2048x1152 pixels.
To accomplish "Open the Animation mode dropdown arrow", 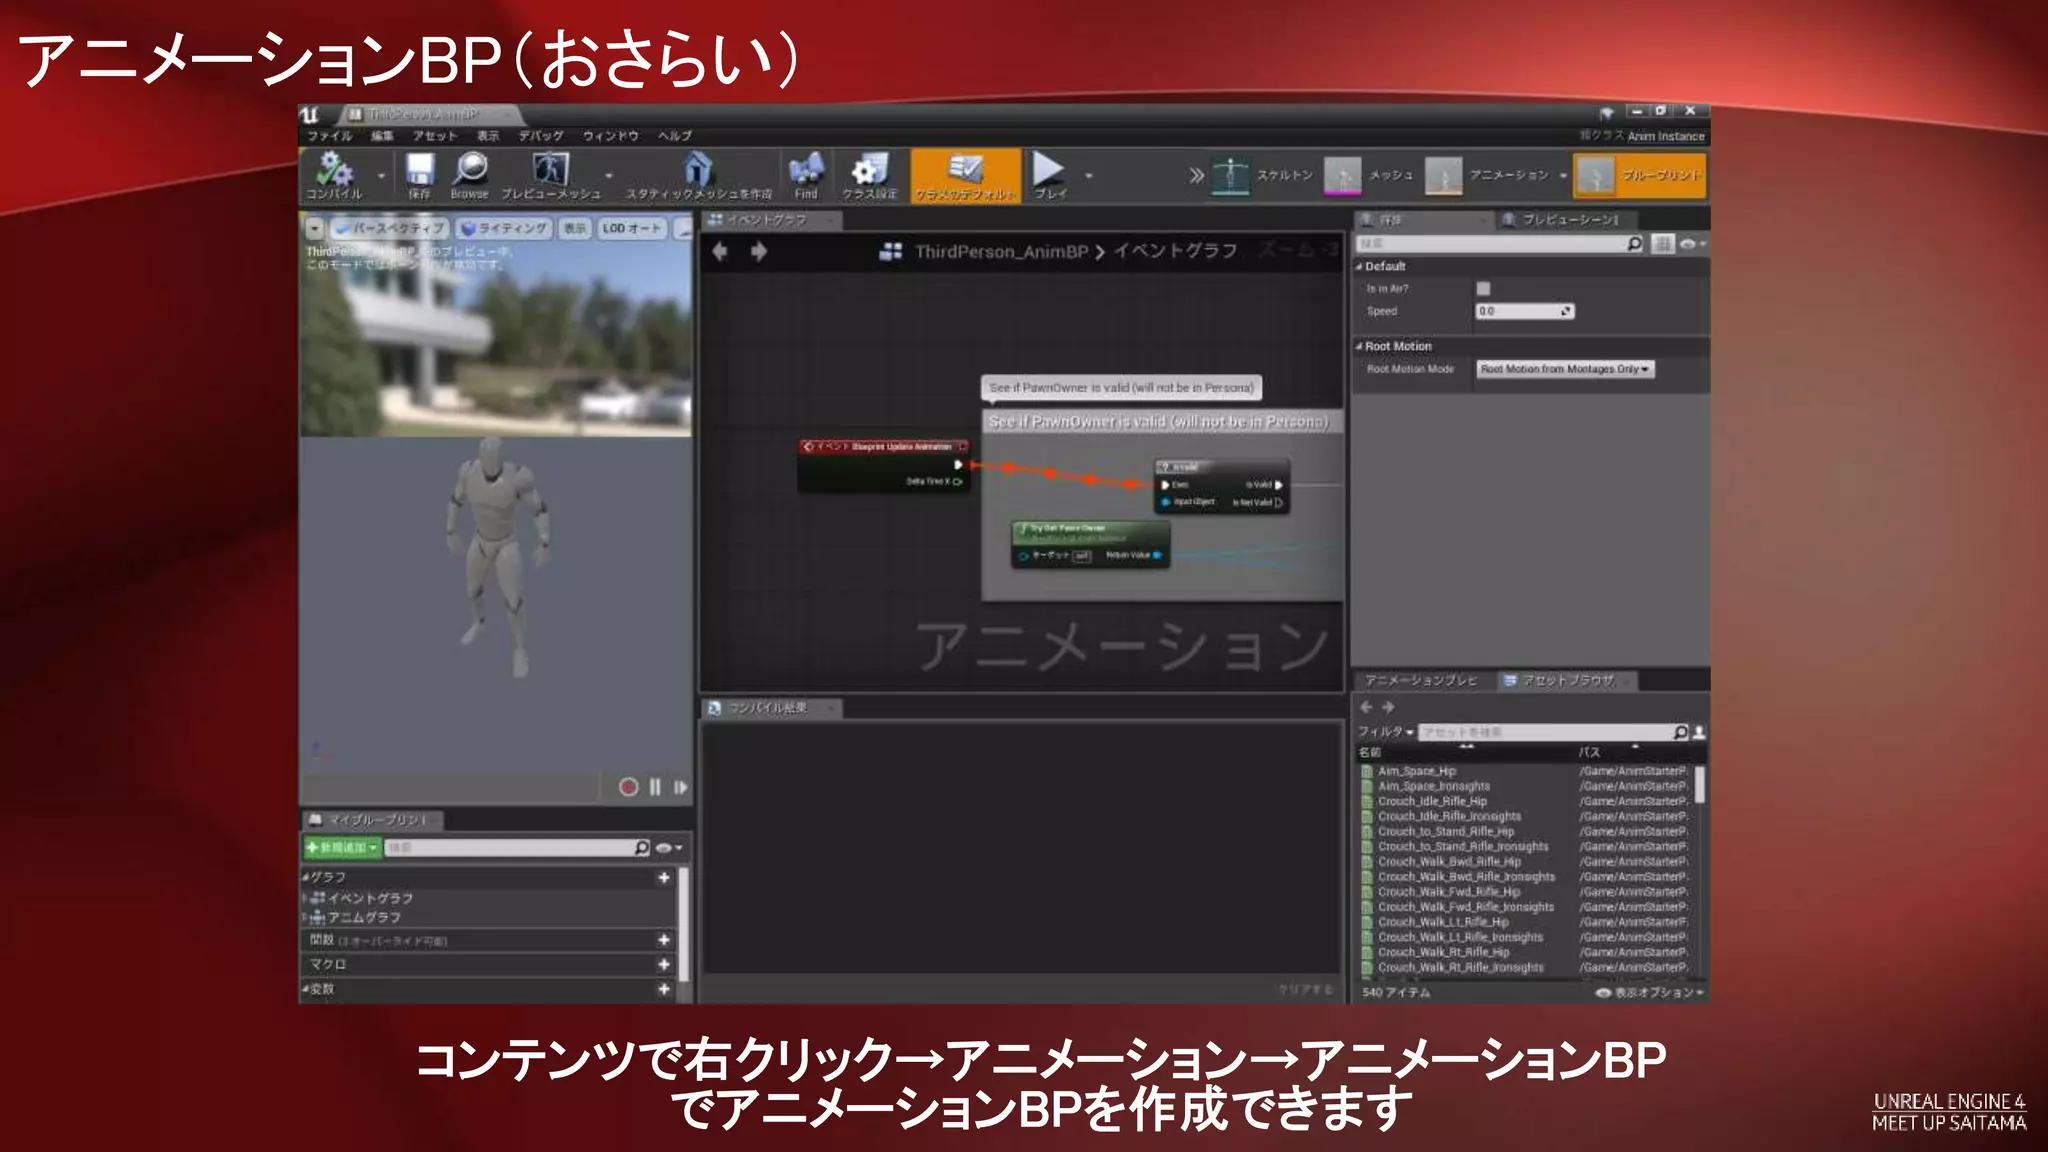I will (x=1563, y=176).
